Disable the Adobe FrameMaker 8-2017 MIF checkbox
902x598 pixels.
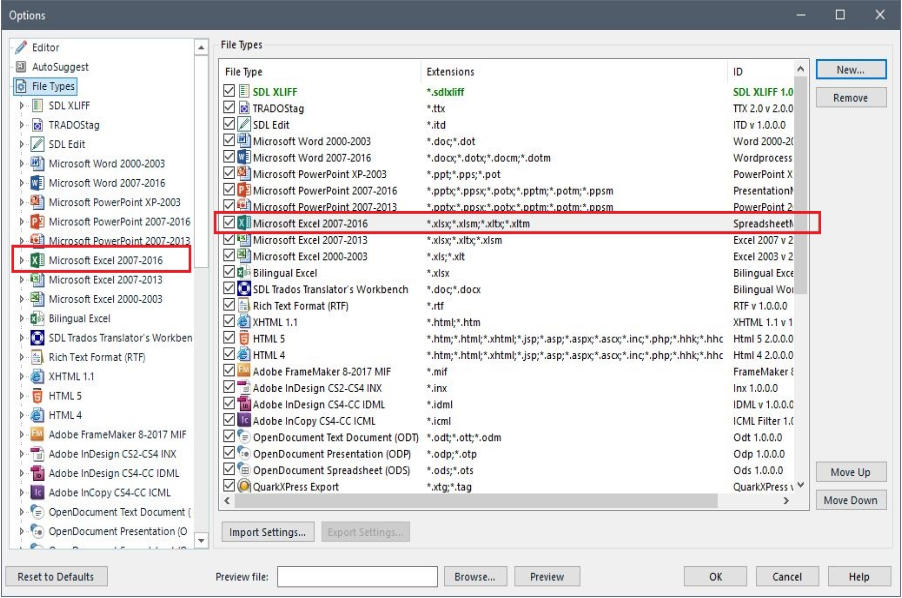point(229,371)
